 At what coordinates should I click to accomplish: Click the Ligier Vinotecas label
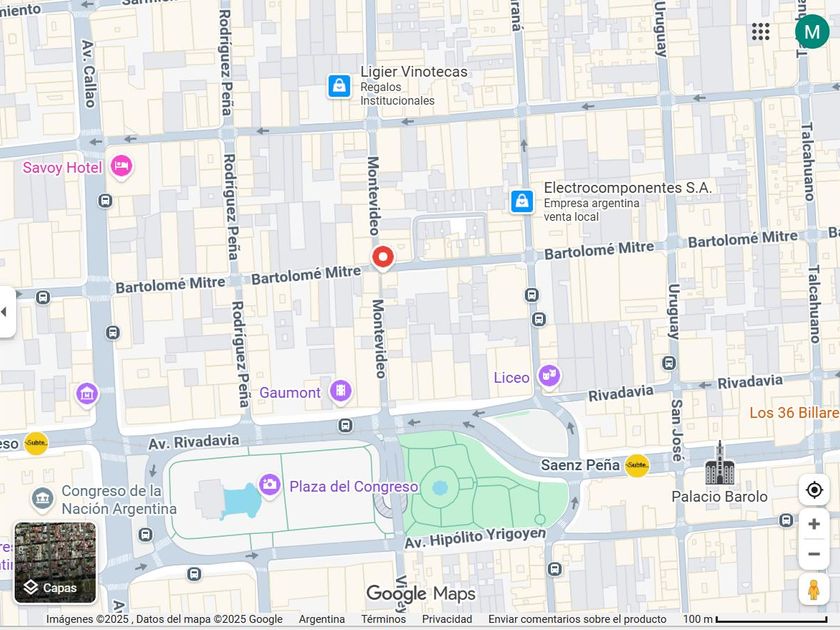(414, 72)
